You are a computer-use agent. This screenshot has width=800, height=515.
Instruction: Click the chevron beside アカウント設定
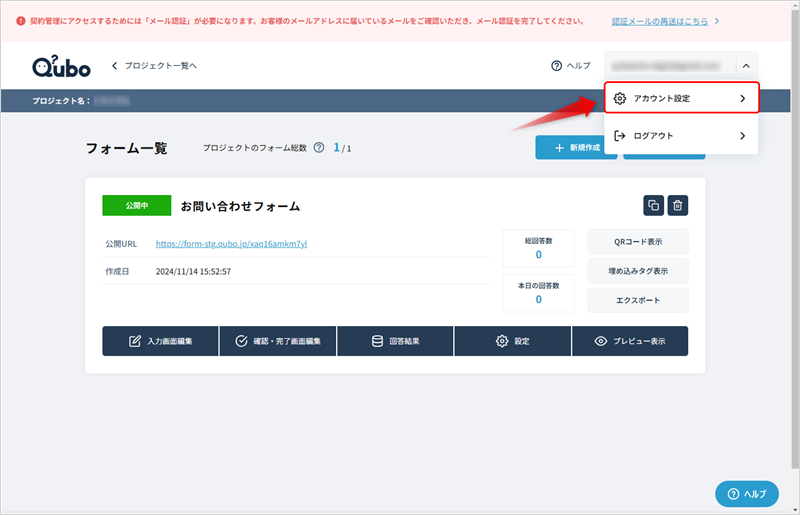click(742, 98)
